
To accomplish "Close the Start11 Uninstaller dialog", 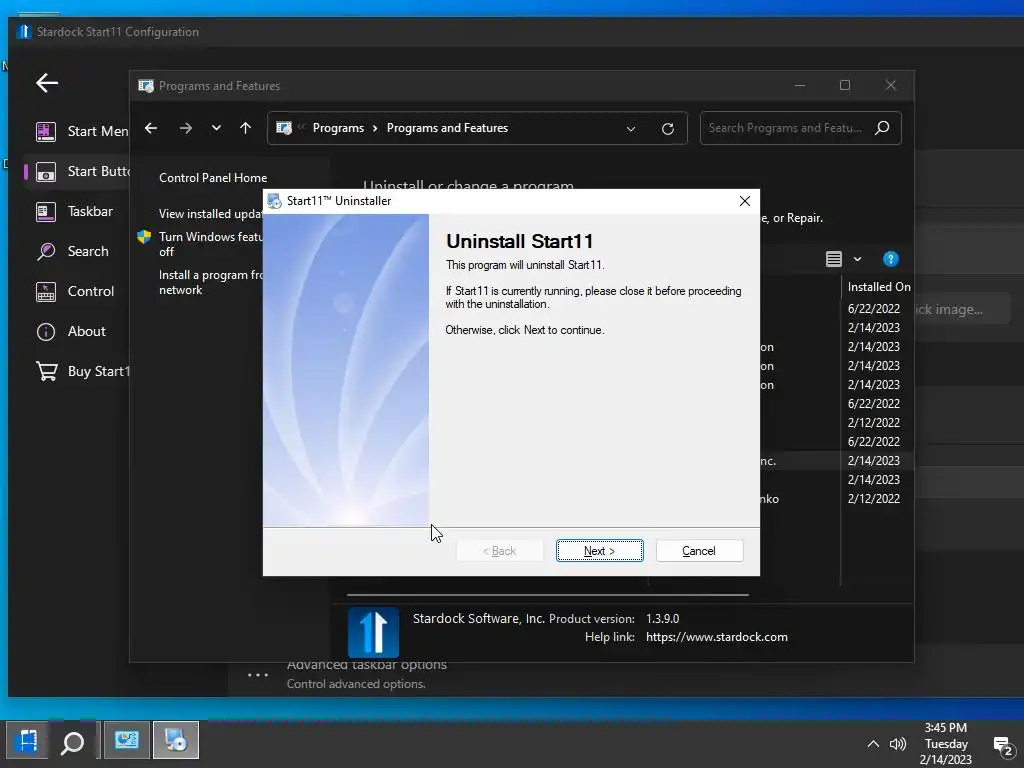I will (744, 201).
